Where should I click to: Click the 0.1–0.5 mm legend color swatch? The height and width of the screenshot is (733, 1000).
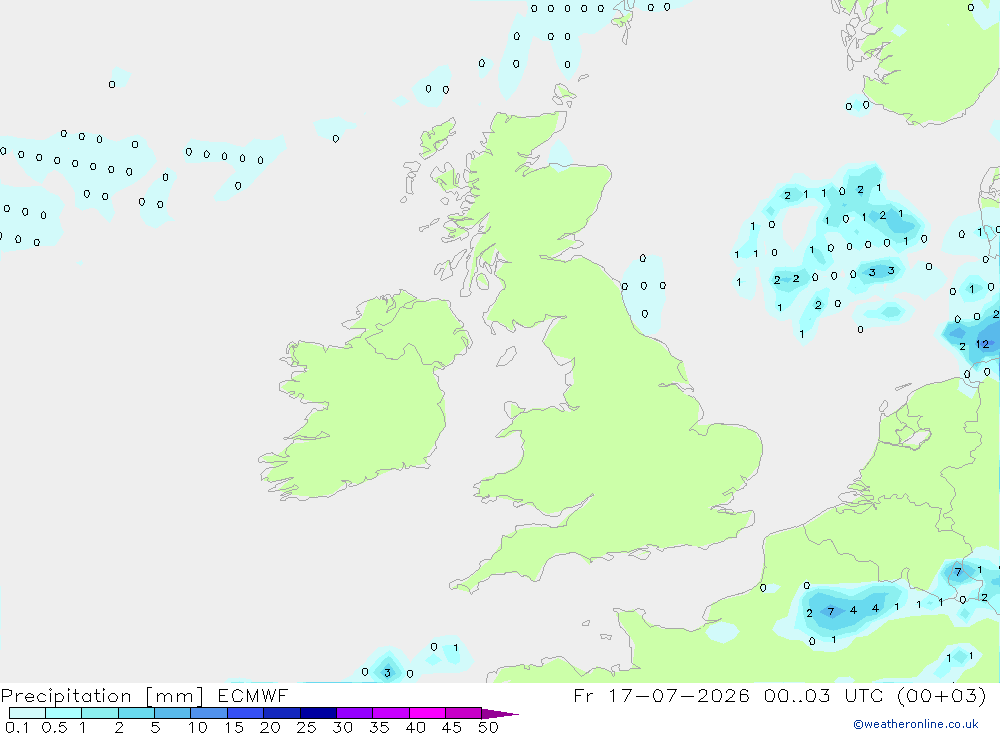pyautogui.click(x=27, y=713)
